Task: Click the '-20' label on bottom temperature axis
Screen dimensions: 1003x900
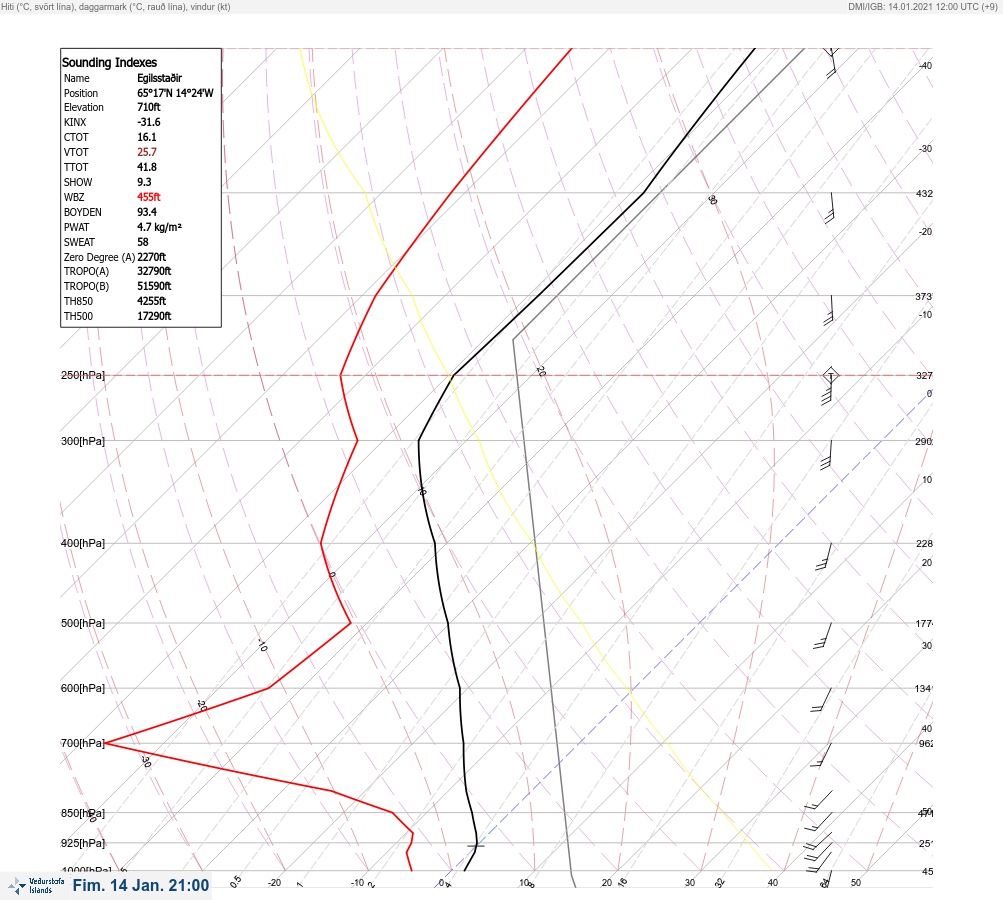Action: pos(274,883)
